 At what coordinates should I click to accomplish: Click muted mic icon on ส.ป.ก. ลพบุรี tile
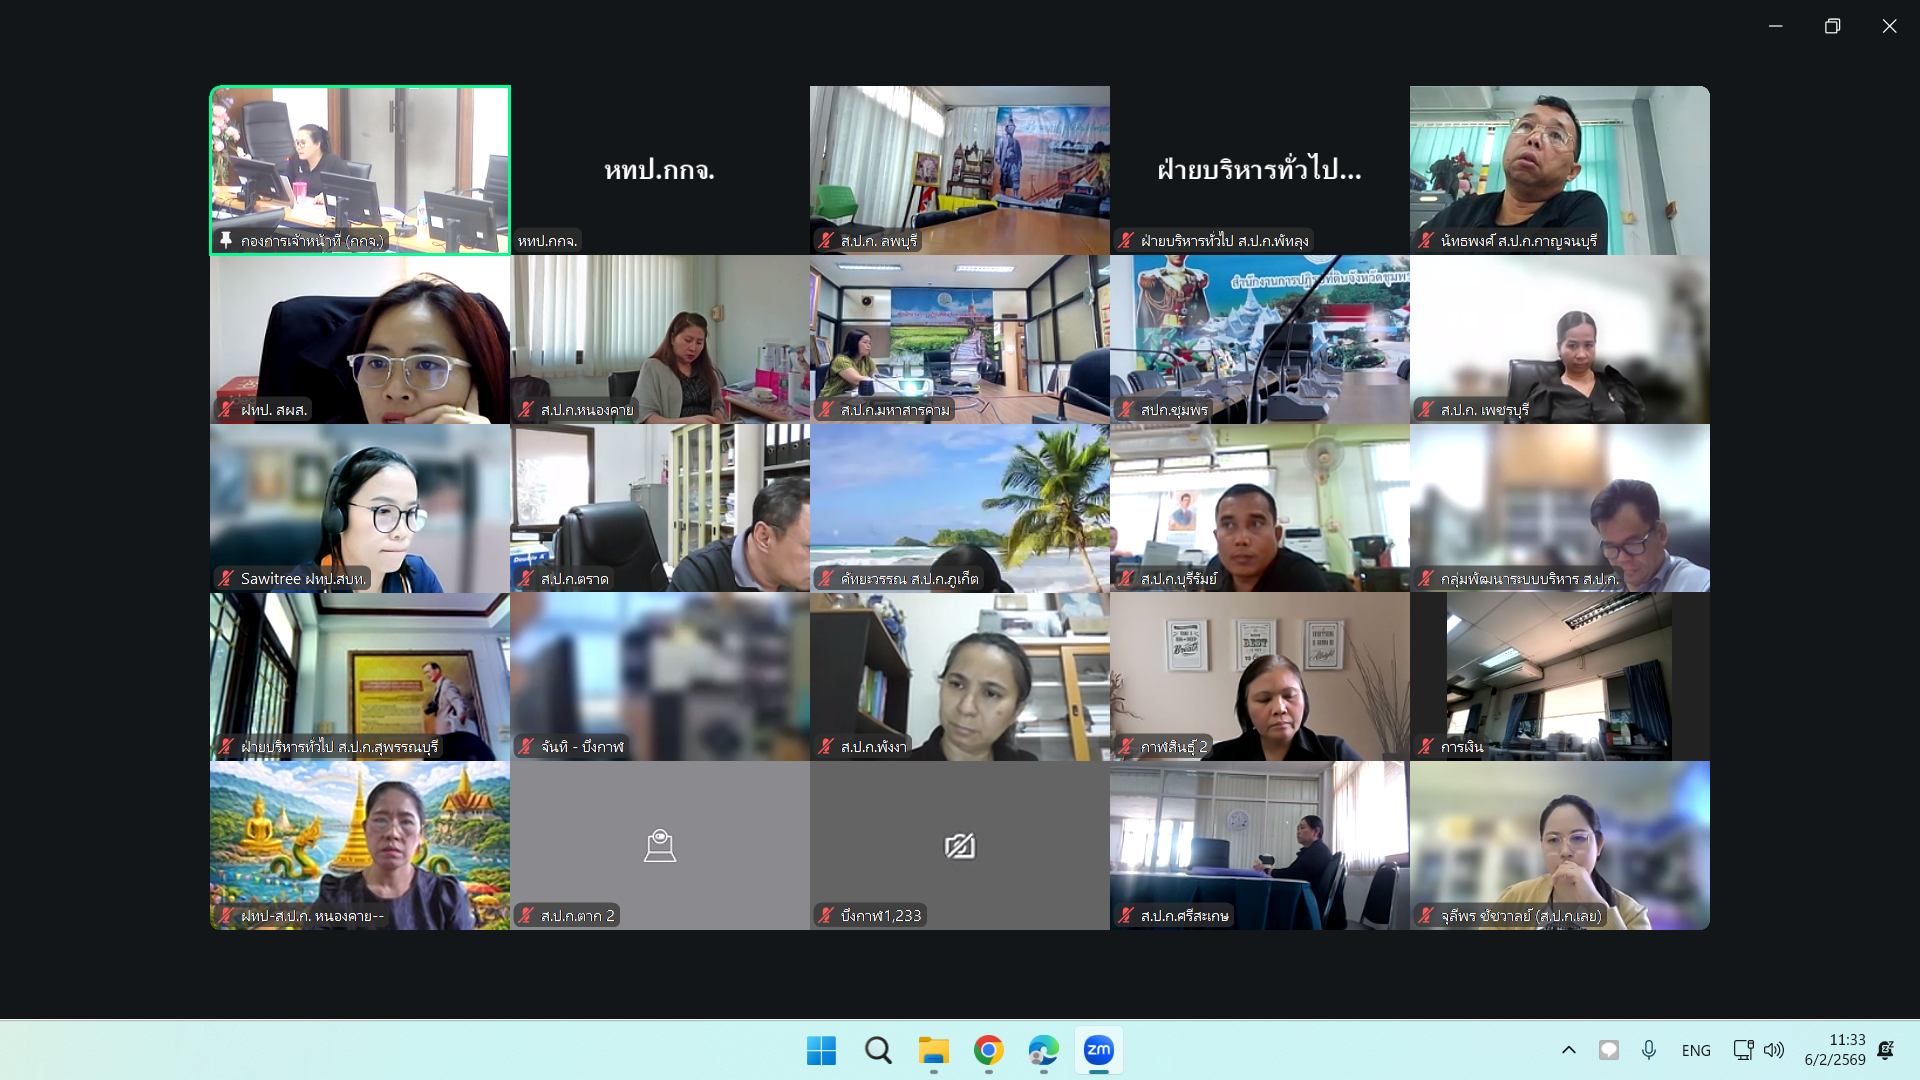click(826, 240)
